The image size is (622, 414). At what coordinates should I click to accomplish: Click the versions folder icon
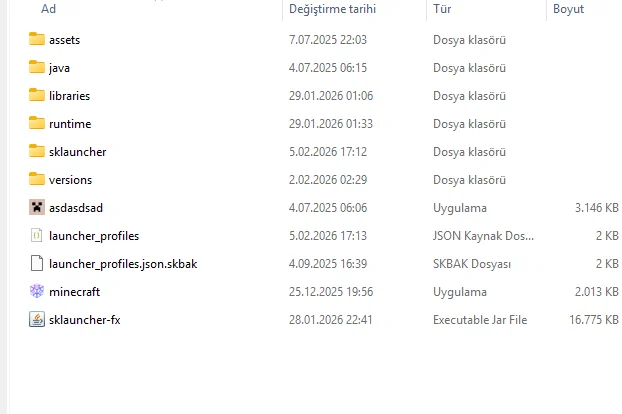point(37,179)
